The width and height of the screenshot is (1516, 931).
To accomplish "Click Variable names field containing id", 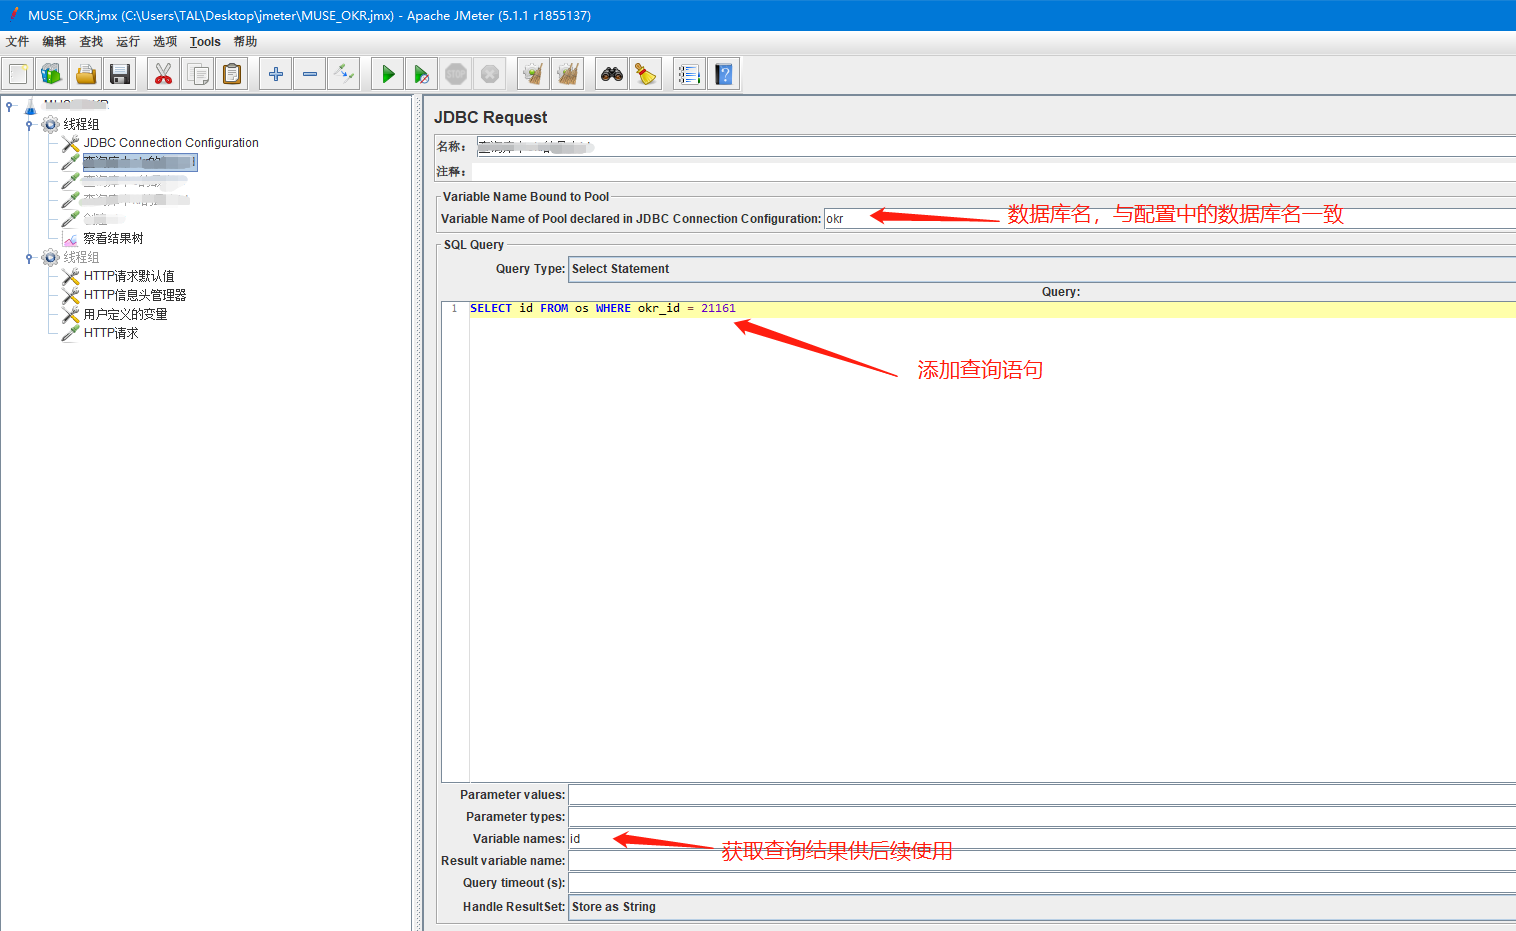I will pyautogui.click(x=1042, y=839).
